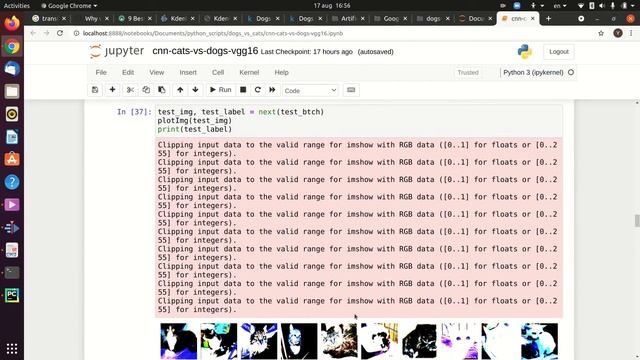Screen dimensions: 640x360
Task: Restart the kernel icon
Action: coord(258,90)
